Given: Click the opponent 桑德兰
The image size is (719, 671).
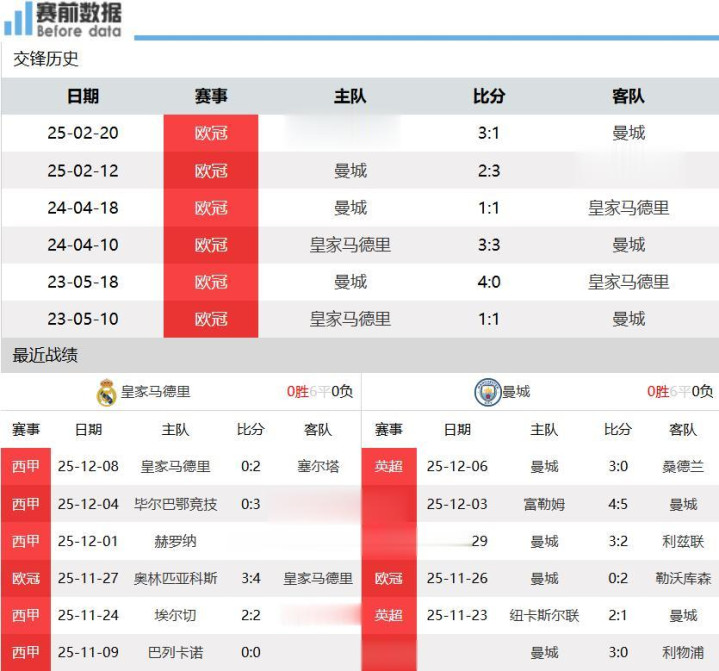Looking at the screenshot, I should tap(683, 466).
